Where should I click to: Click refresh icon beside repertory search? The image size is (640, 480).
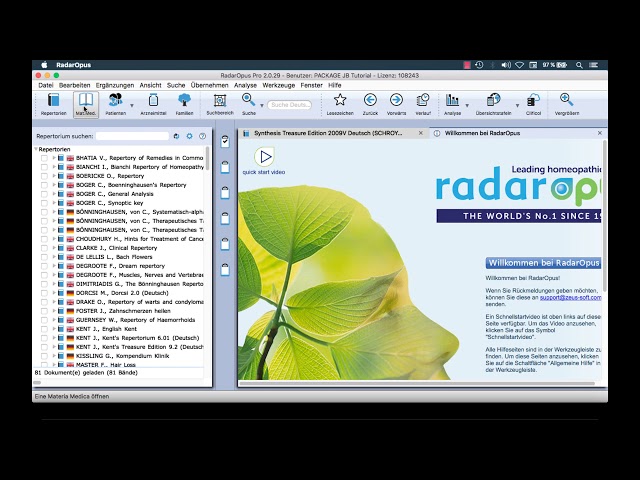point(176,136)
